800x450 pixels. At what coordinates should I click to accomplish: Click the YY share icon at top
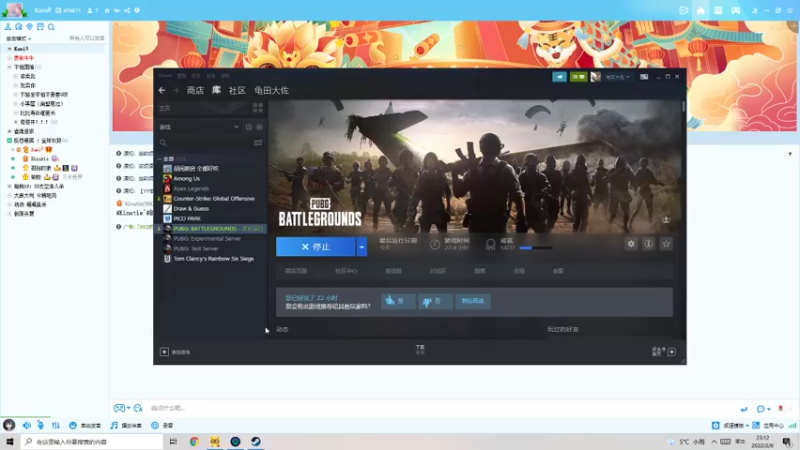(x=127, y=10)
